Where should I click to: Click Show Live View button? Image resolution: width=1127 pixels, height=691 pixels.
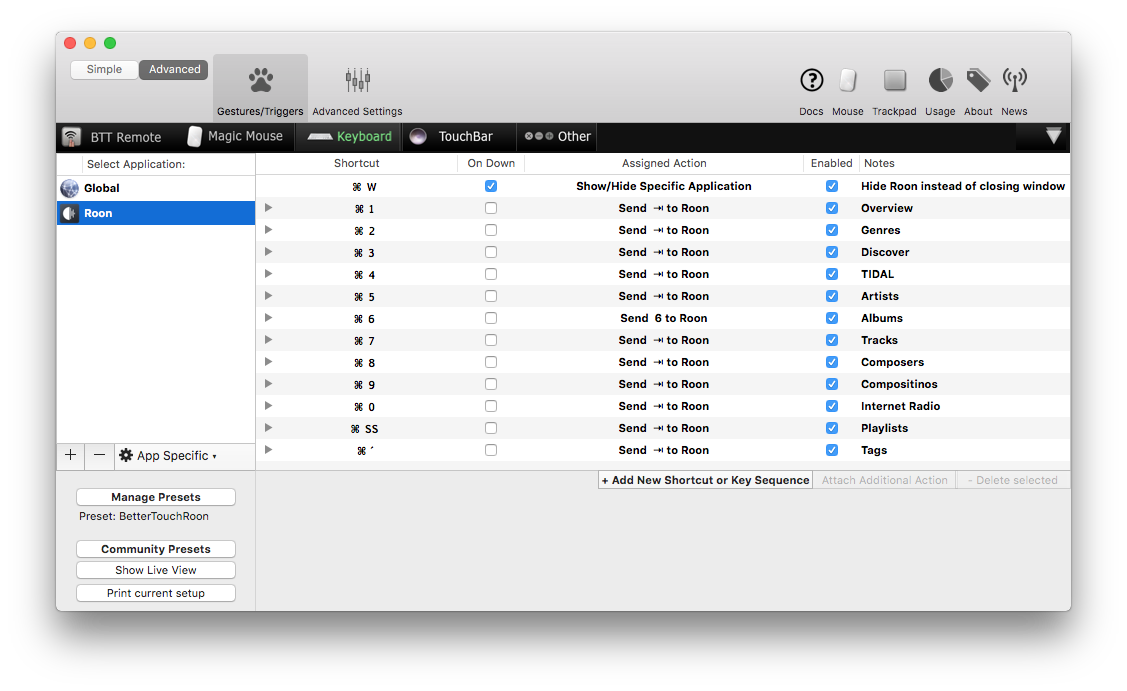[156, 570]
